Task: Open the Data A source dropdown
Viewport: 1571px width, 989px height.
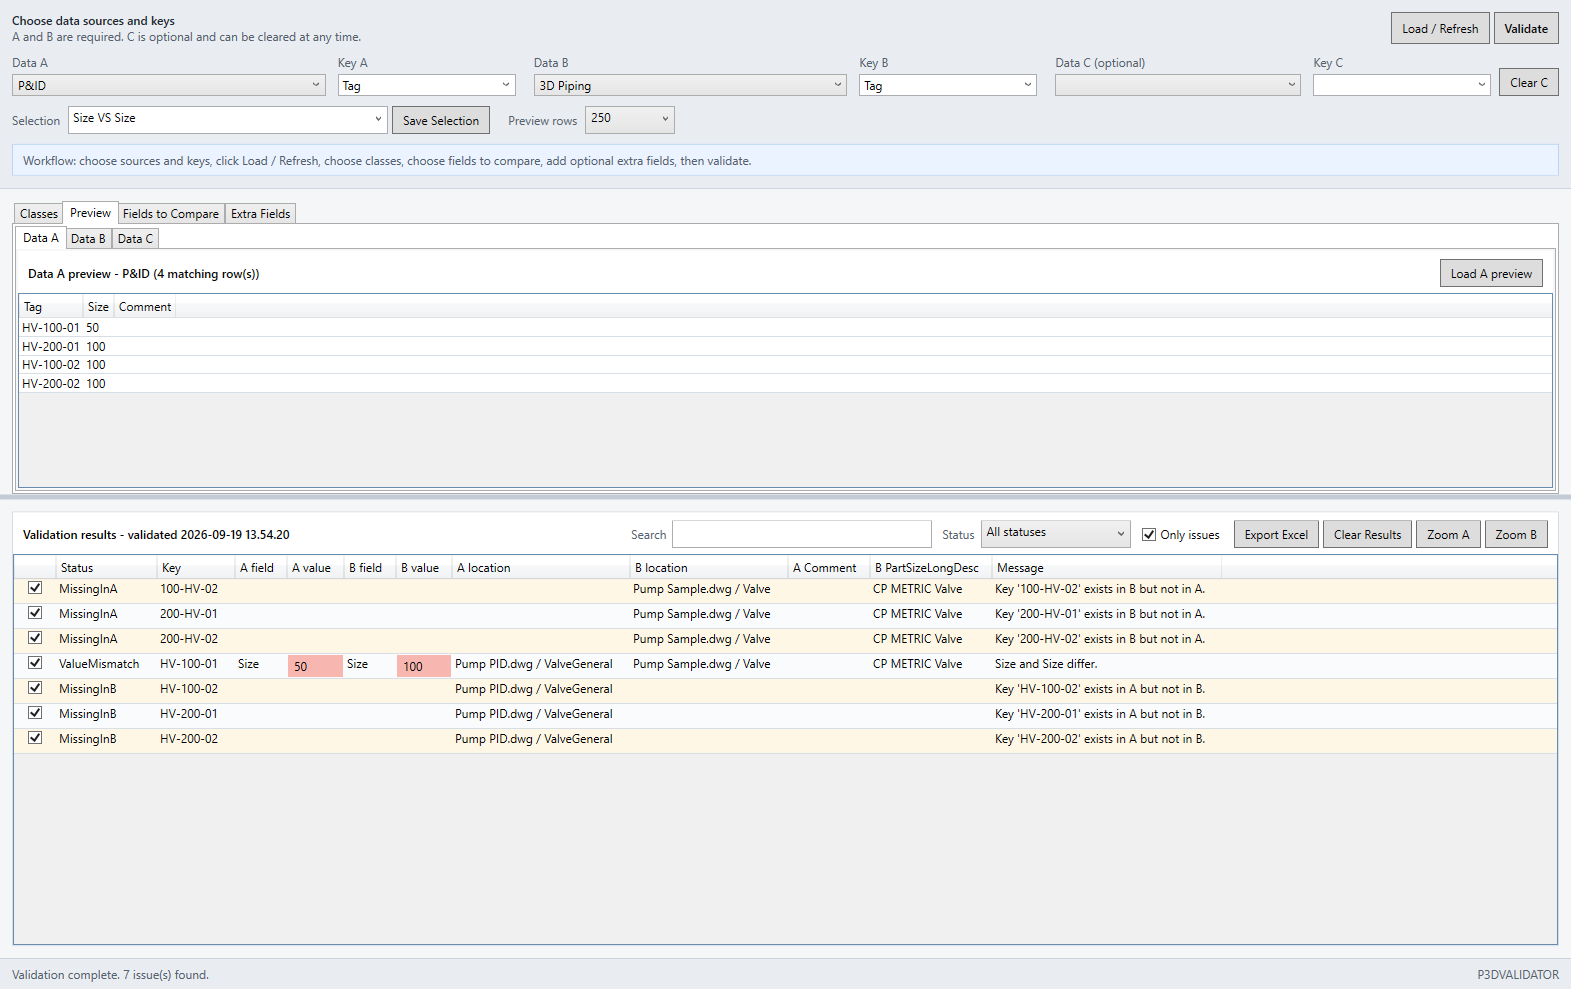Action: (169, 86)
